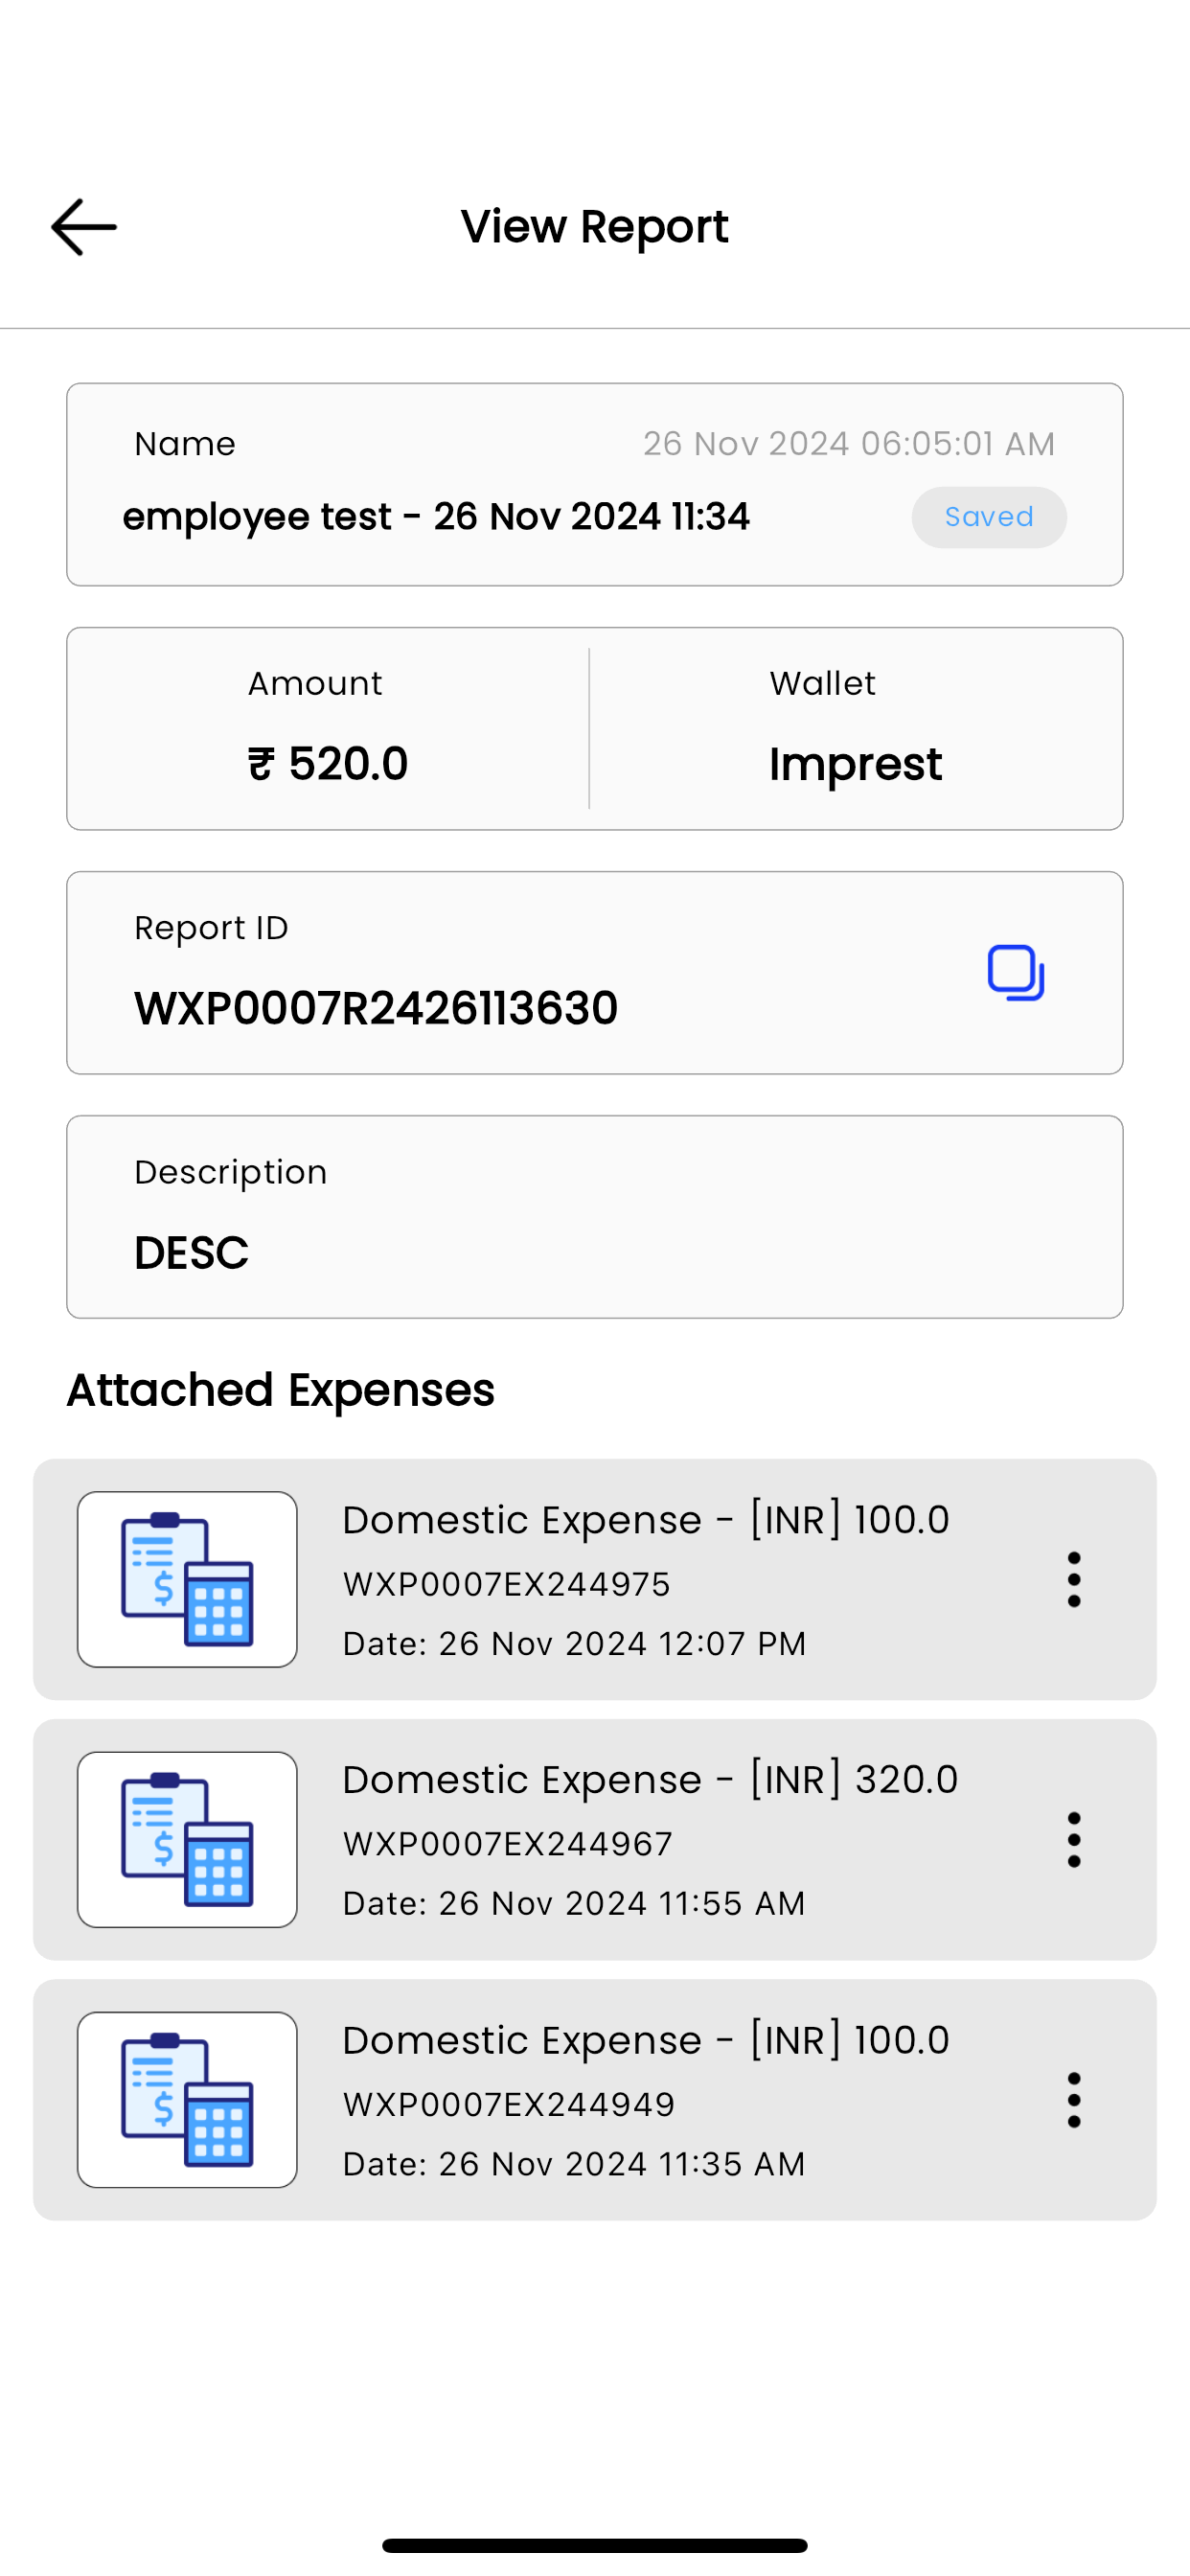The width and height of the screenshot is (1190, 2576).
Task: Tap the Attached Expenses heading
Action: 281,1390
